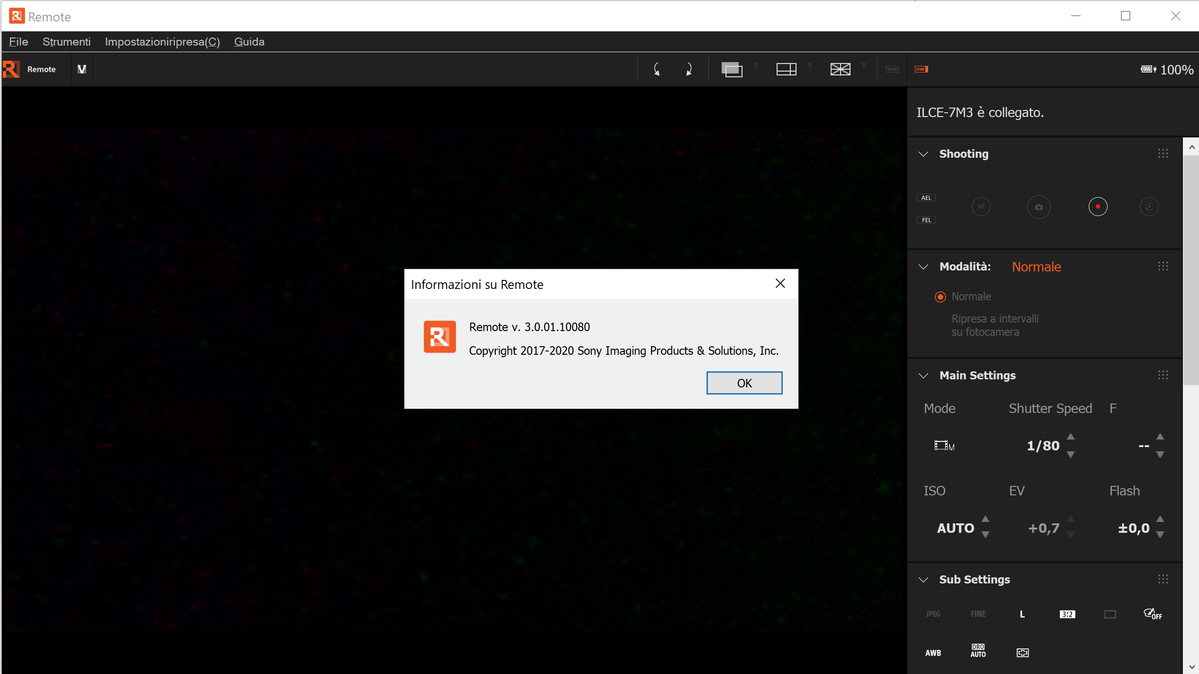1199x674 pixels.
Task: Open the AWB white balance setting
Action: pos(933,652)
